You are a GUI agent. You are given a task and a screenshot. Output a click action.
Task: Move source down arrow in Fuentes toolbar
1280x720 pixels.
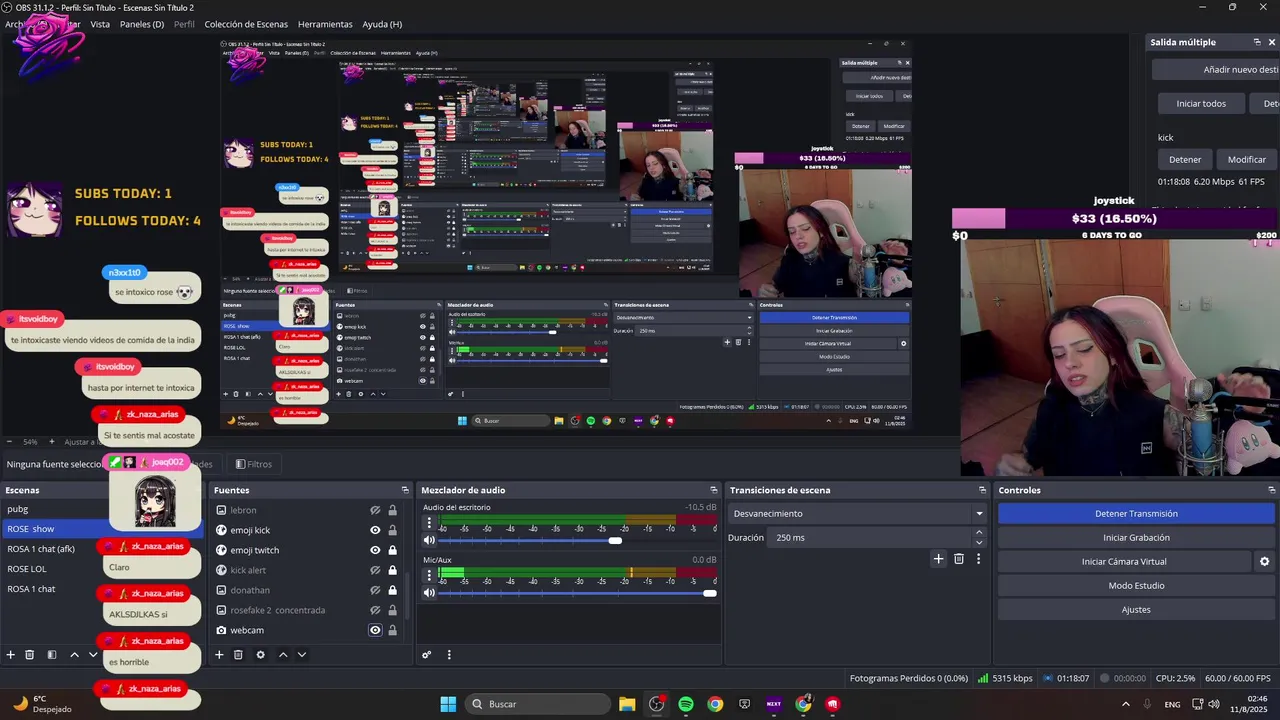(301, 655)
